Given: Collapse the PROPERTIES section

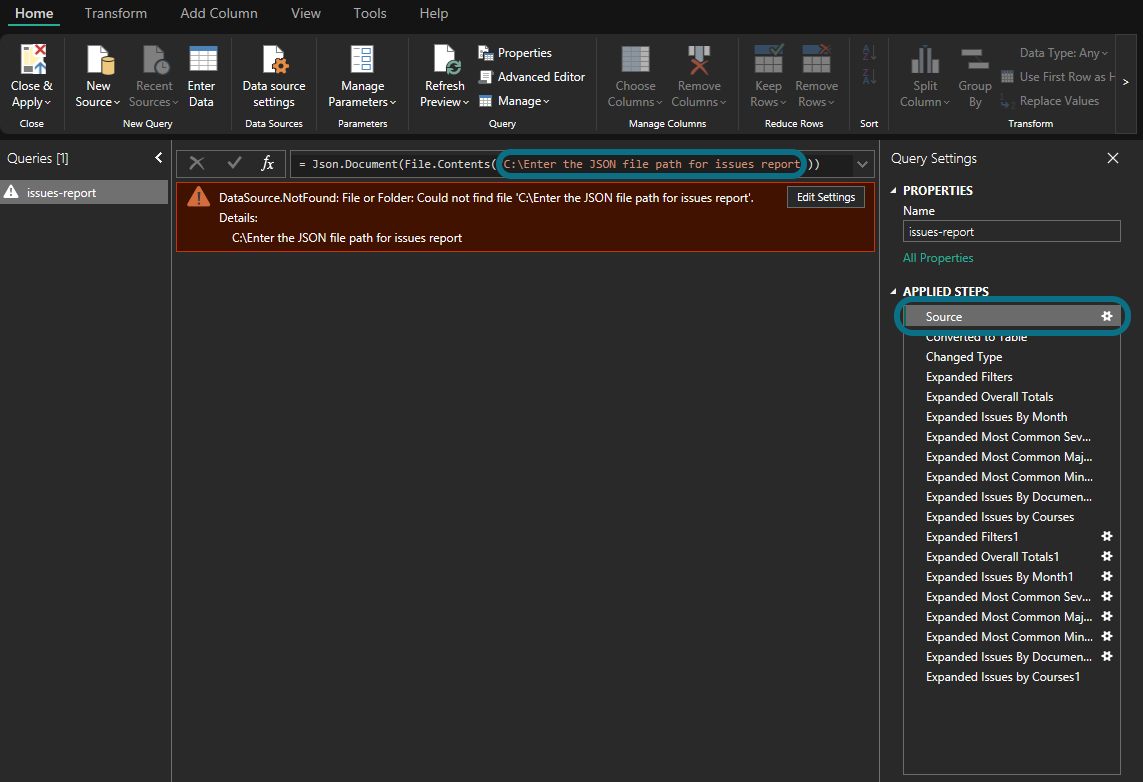Looking at the screenshot, I should 894,190.
